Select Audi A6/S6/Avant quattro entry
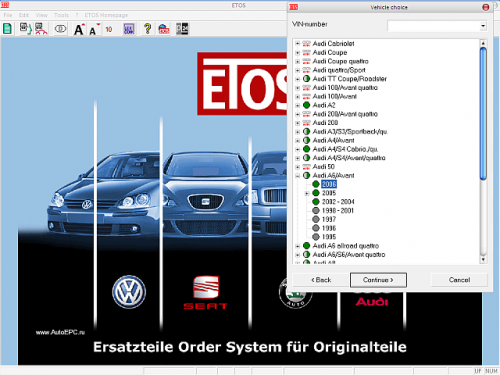 (349, 255)
